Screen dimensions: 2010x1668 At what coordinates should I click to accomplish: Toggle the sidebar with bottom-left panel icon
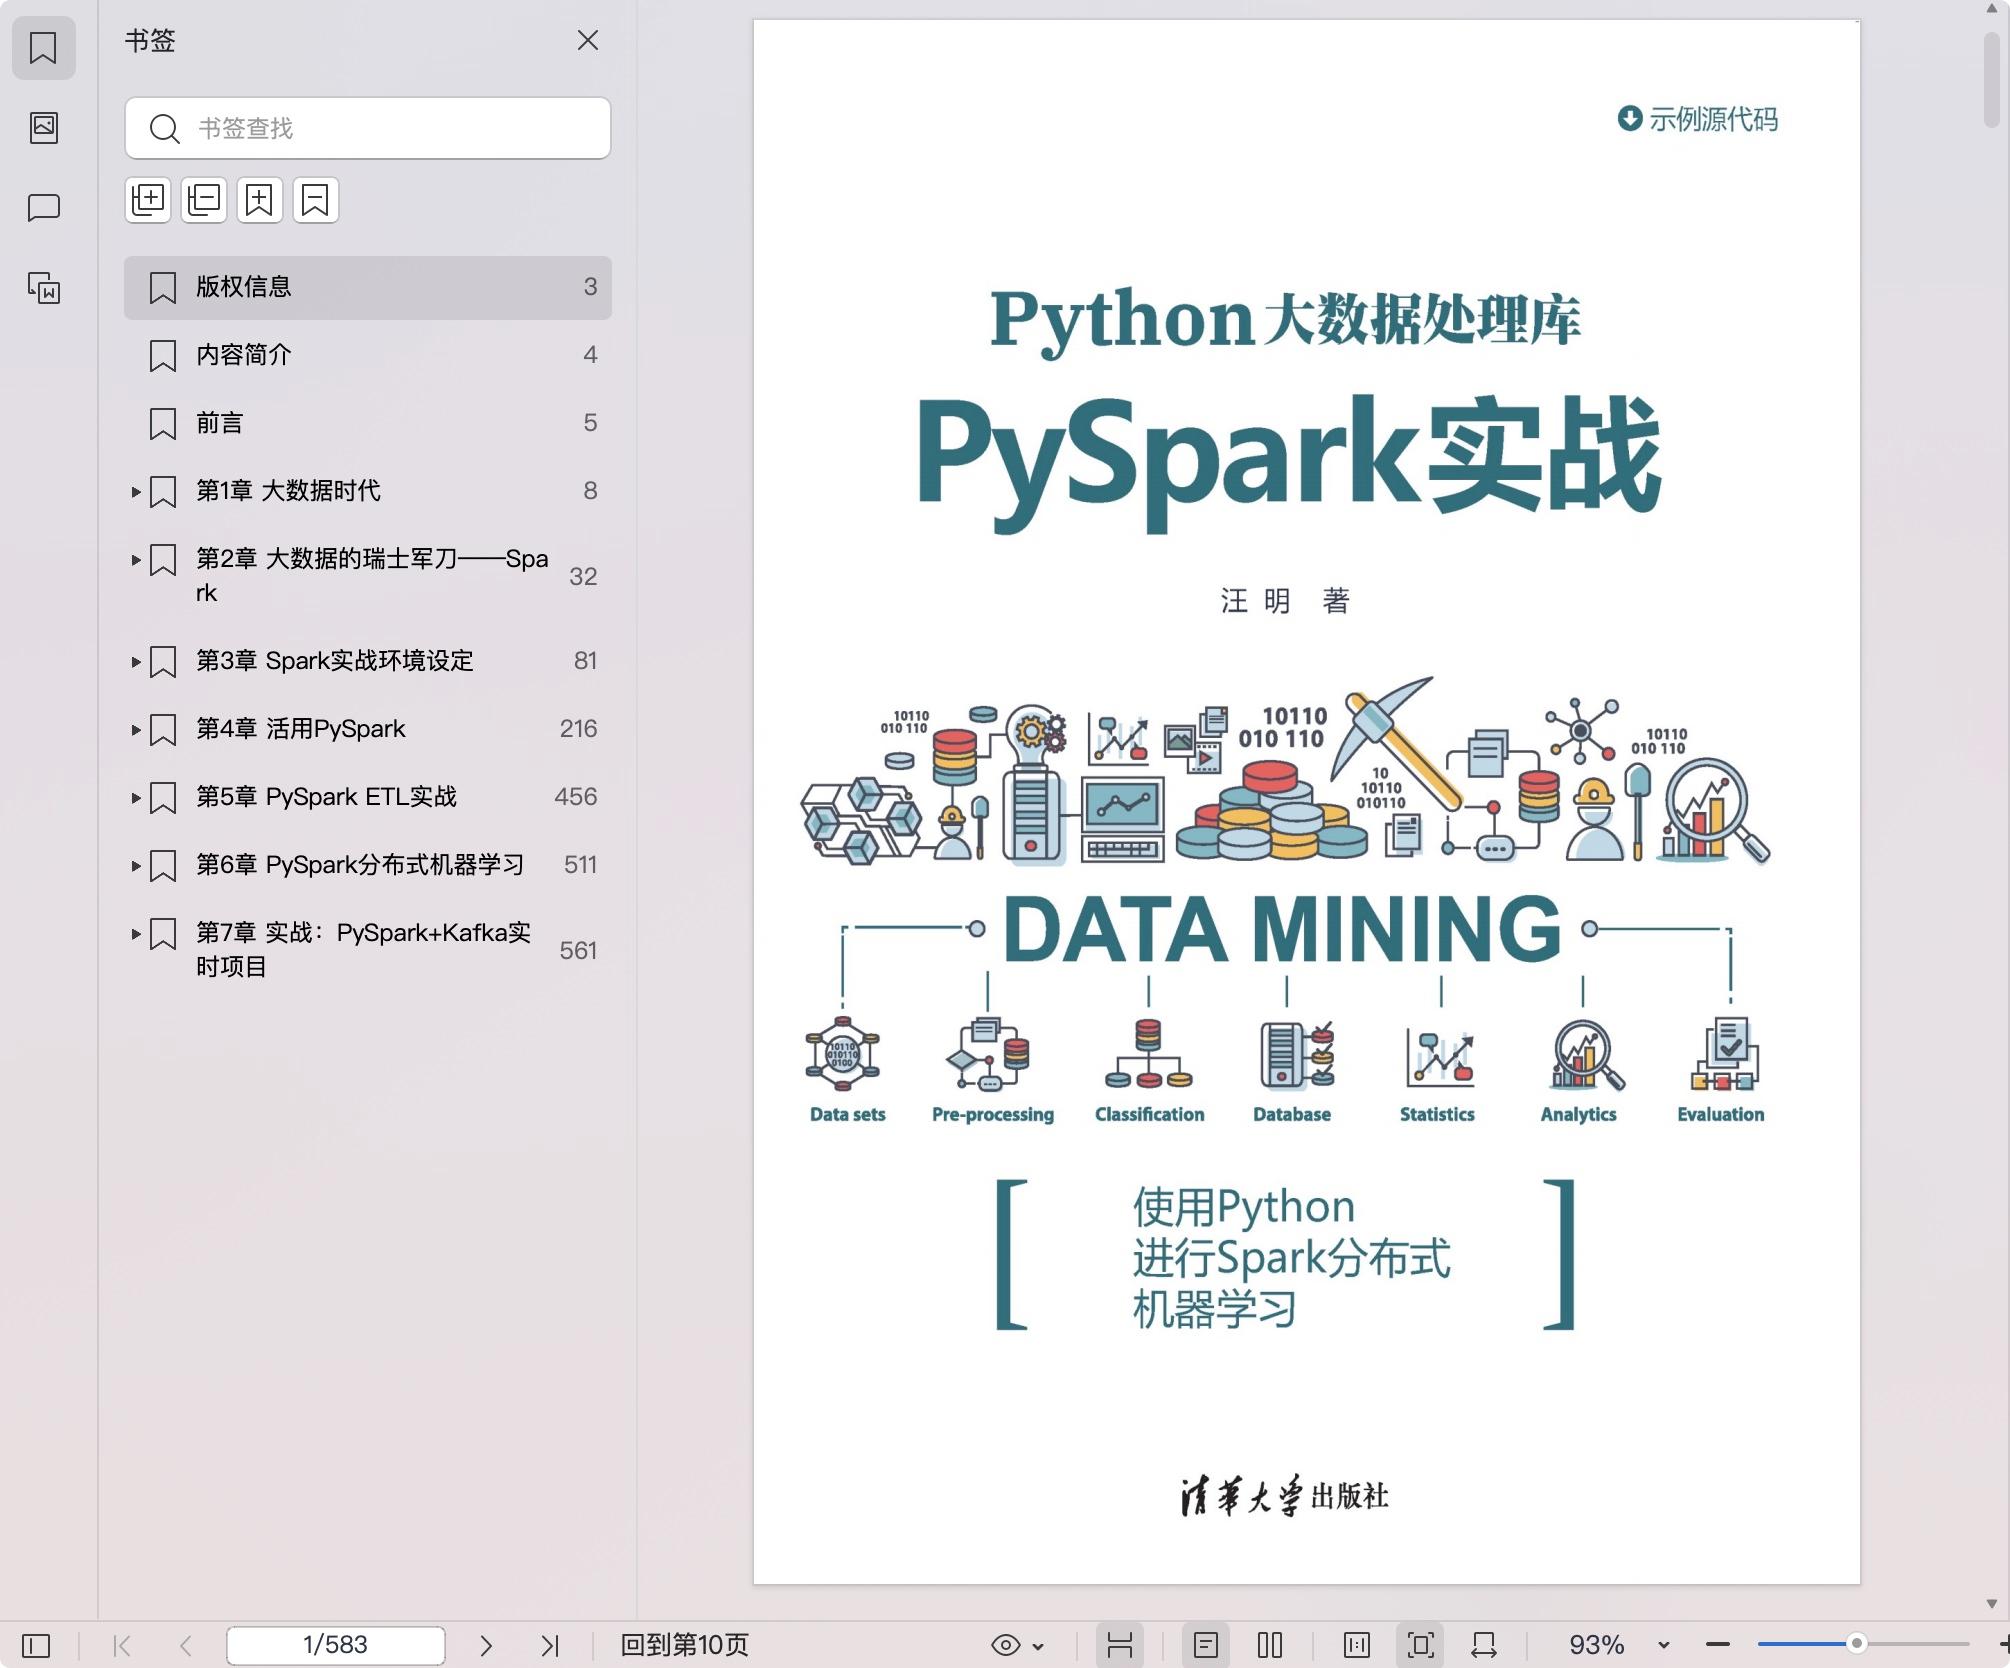(x=36, y=1645)
